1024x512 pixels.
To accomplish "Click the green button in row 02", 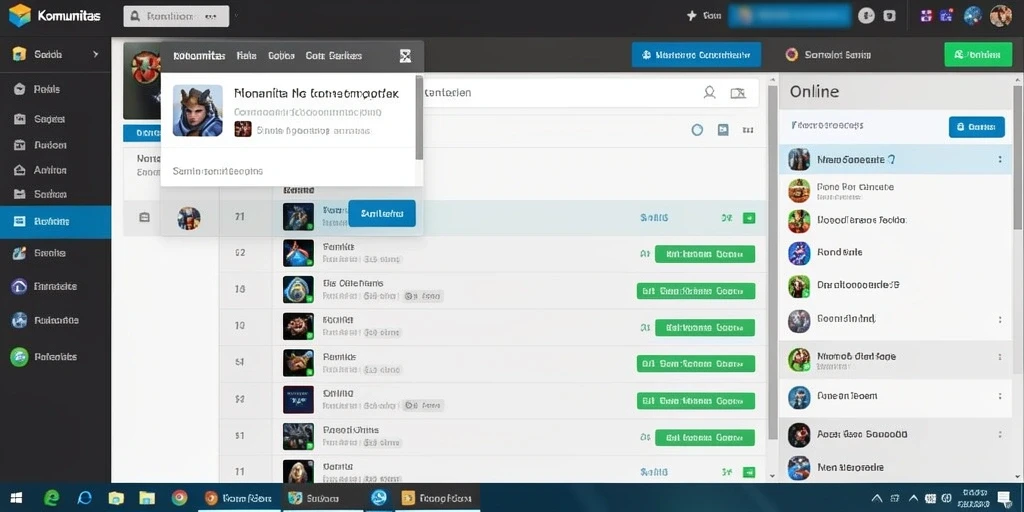I will (x=705, y=254).
